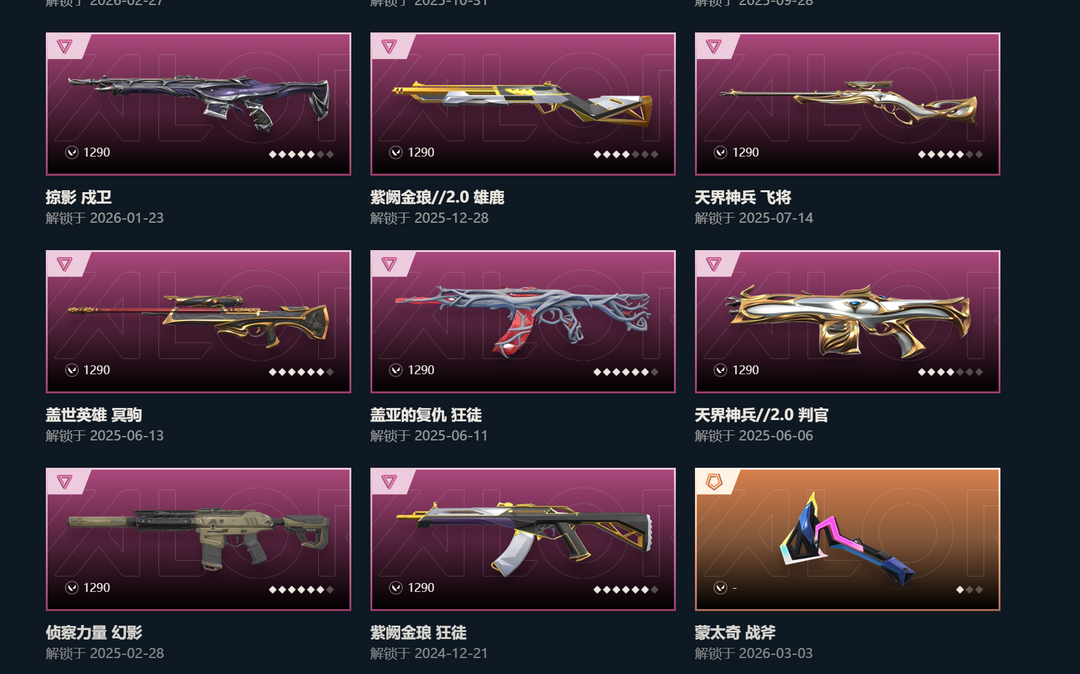Click level diamonds on 紫阙金琅//2.0 雄鹿 card
The height and width of the screenshot is (674, 1080).
tap(625, 154)
